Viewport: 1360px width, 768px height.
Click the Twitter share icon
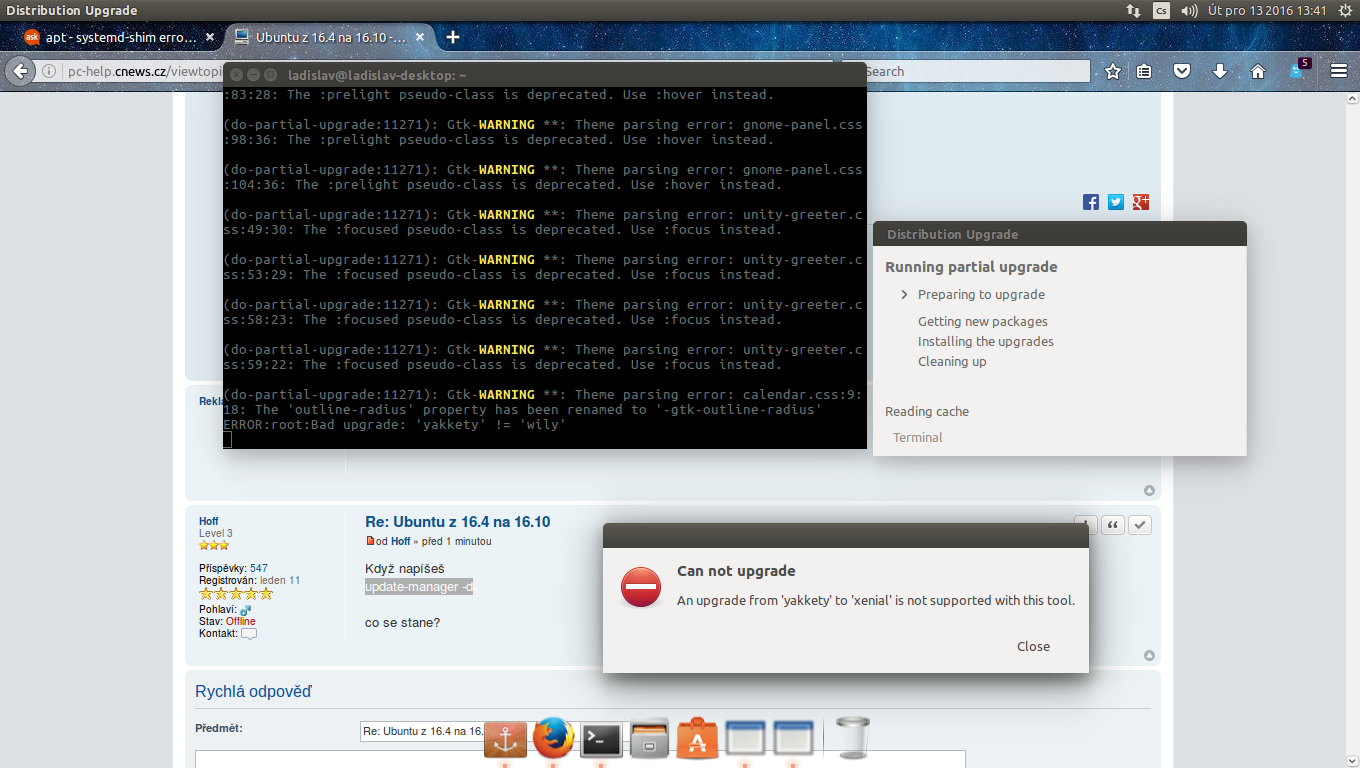[x=1115, y=202]
